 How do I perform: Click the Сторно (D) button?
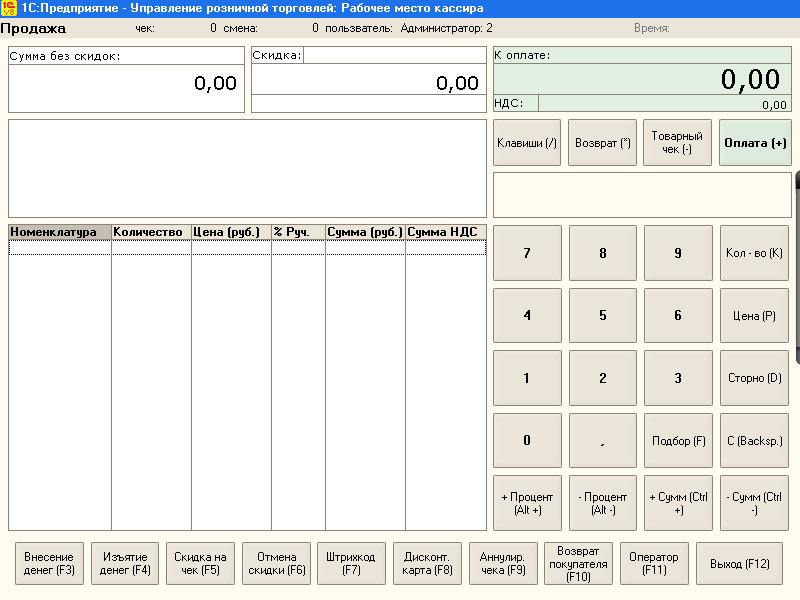(x=755, y=378)
